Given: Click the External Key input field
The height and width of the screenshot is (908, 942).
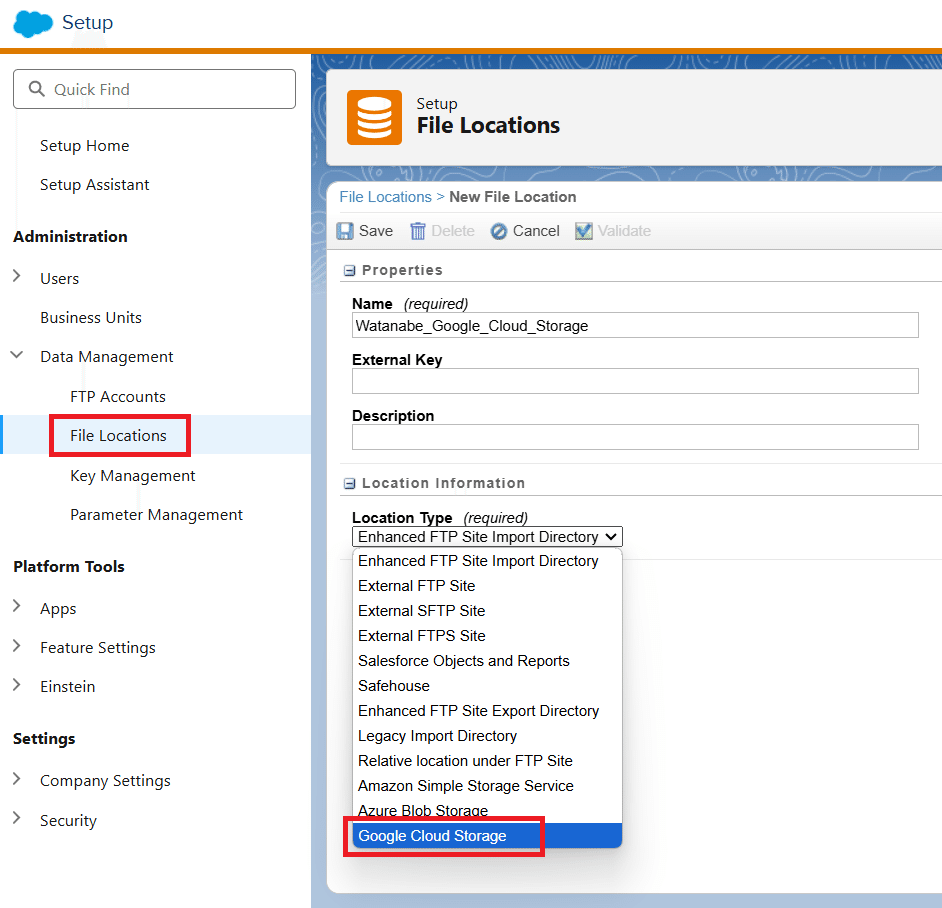Looking at the screenshot, I should (x=635, y=381).
